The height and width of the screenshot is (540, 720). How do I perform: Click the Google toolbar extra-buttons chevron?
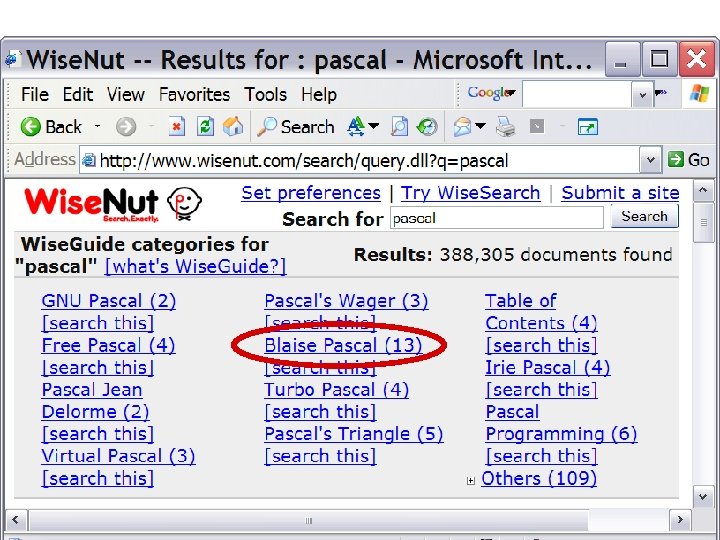661,93
